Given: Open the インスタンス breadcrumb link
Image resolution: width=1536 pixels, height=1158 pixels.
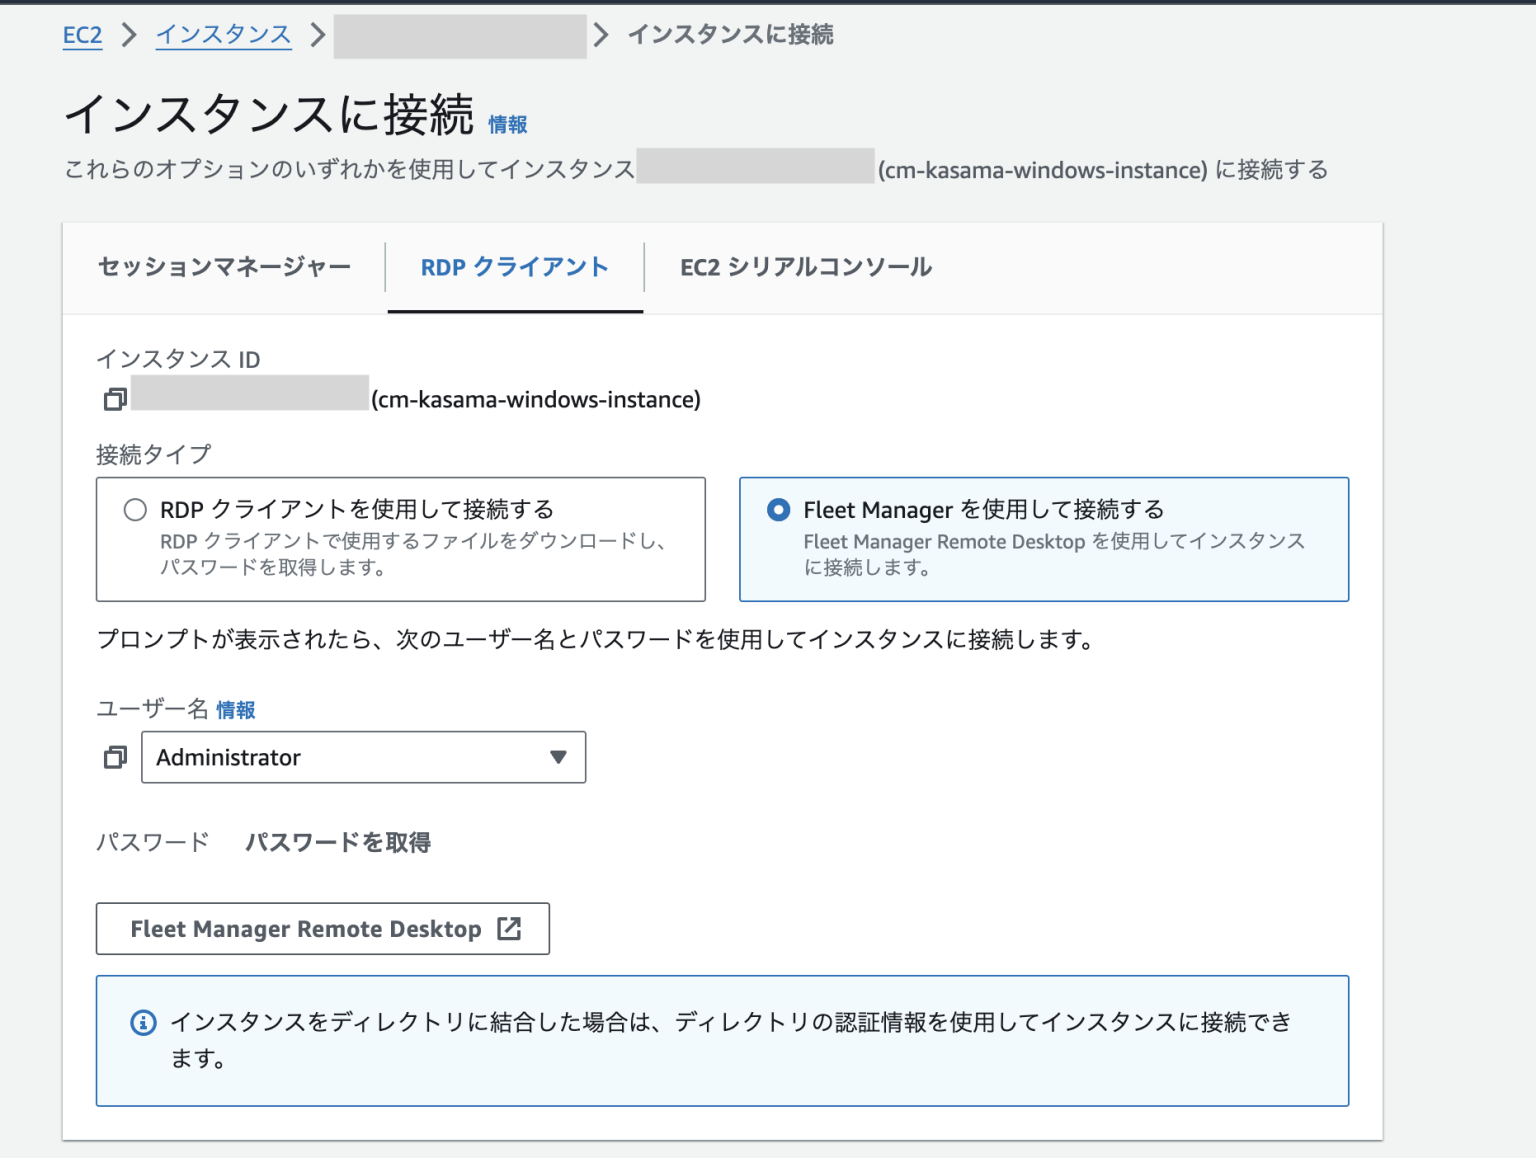Looking at the screenshot, I should [x=222, y=35].
